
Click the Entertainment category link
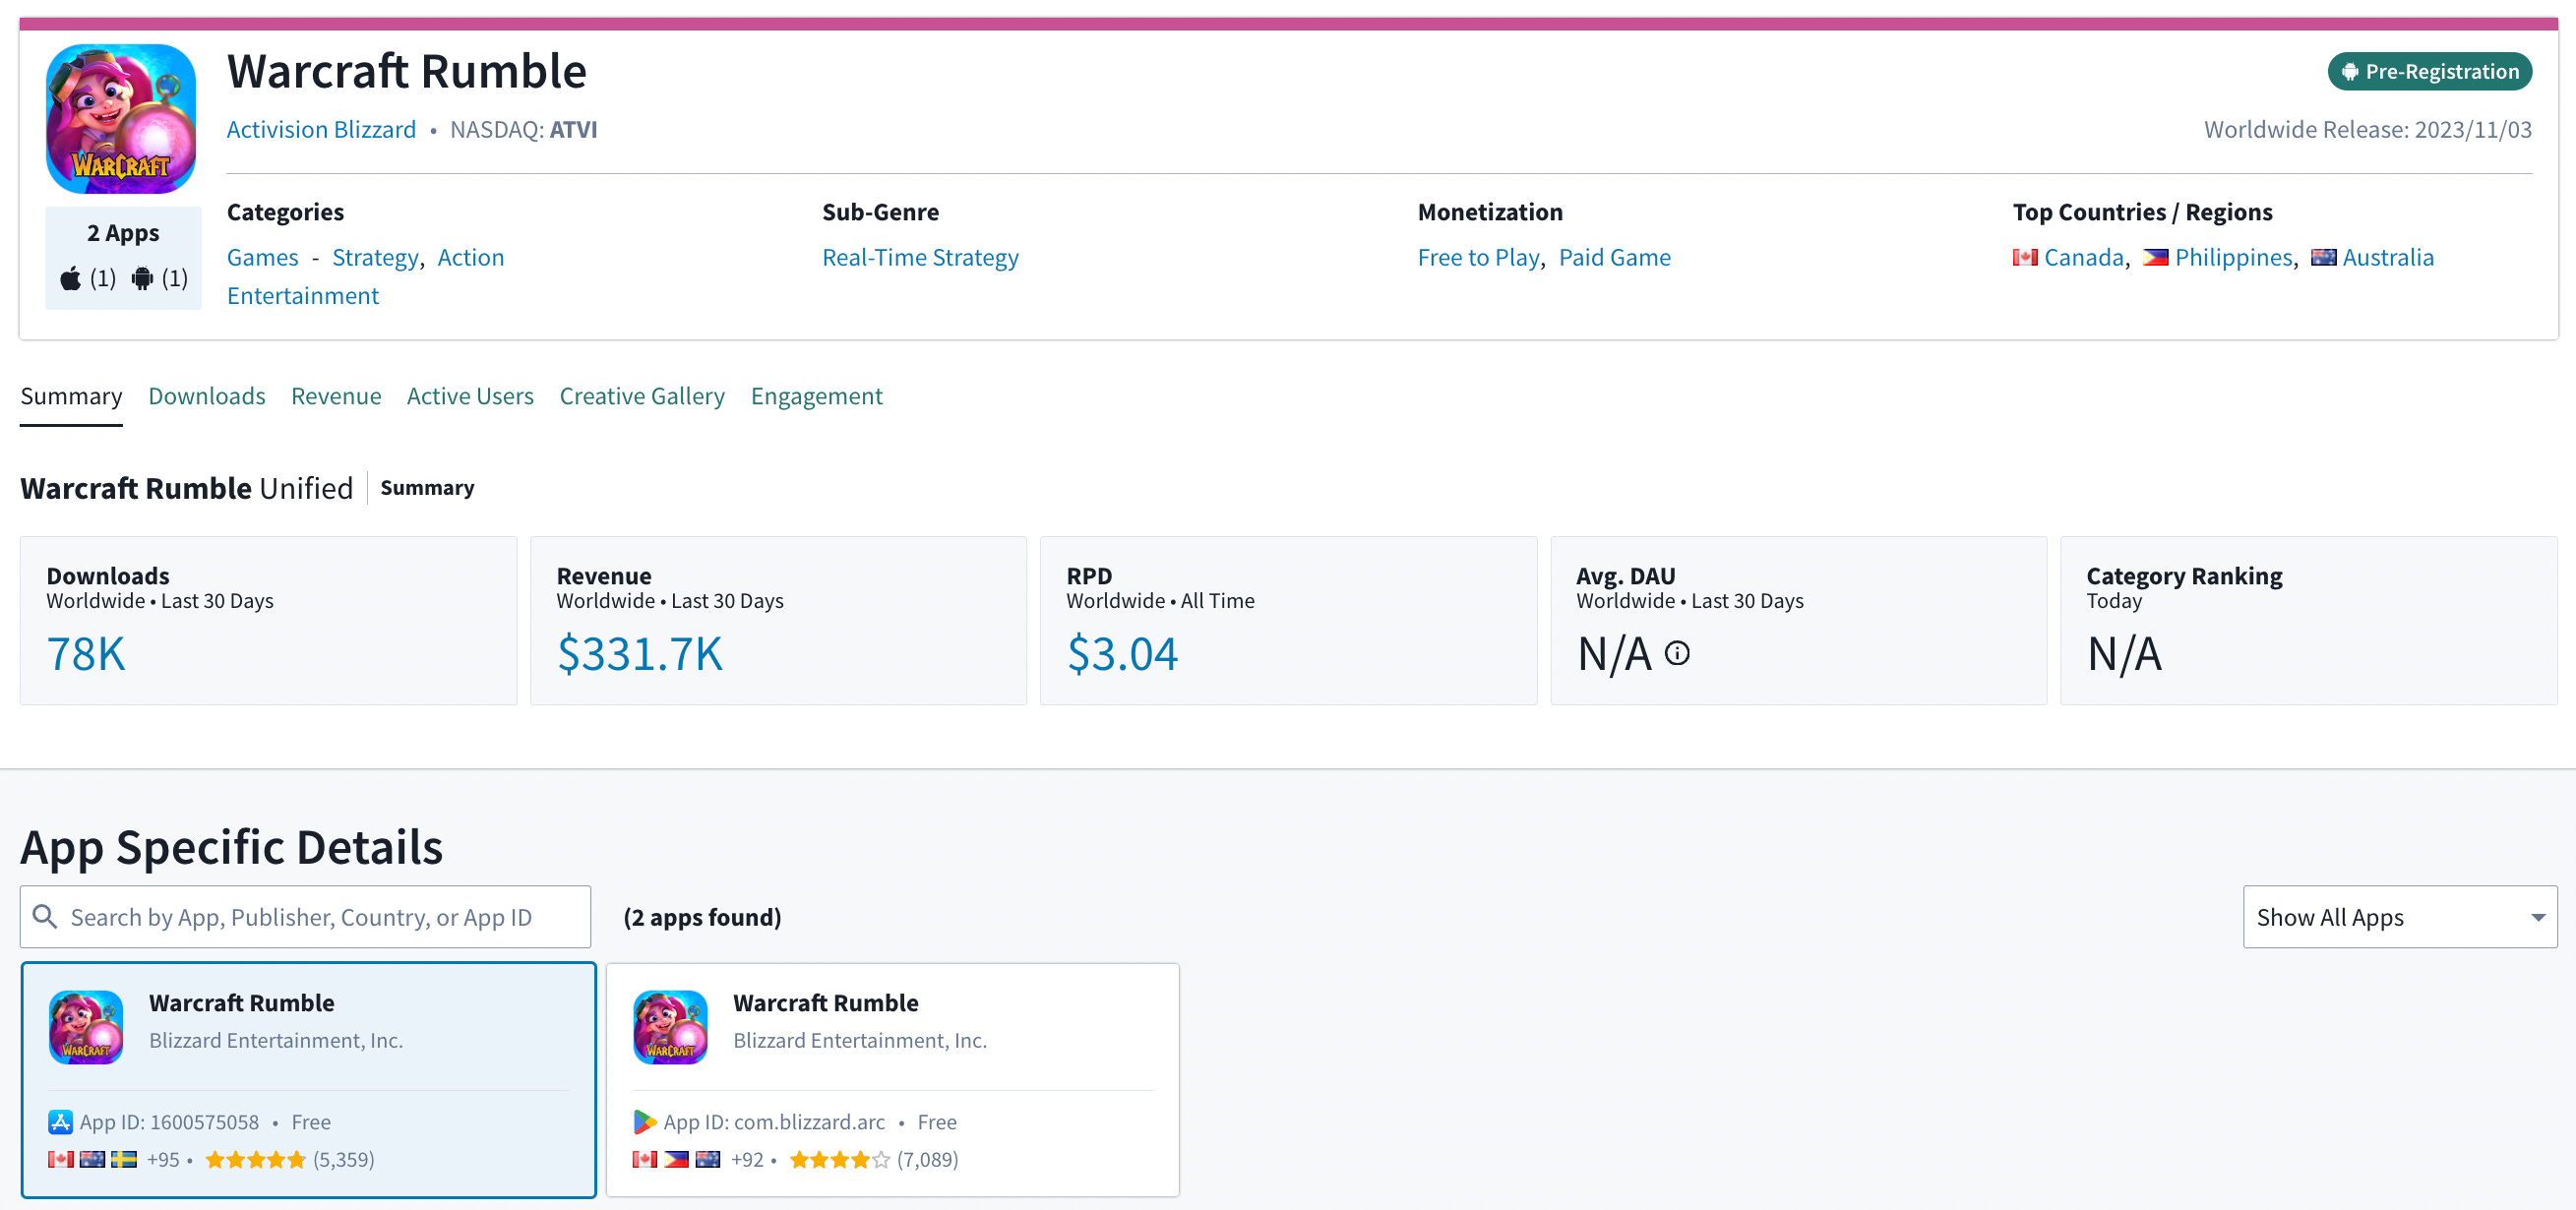[303, 295]
